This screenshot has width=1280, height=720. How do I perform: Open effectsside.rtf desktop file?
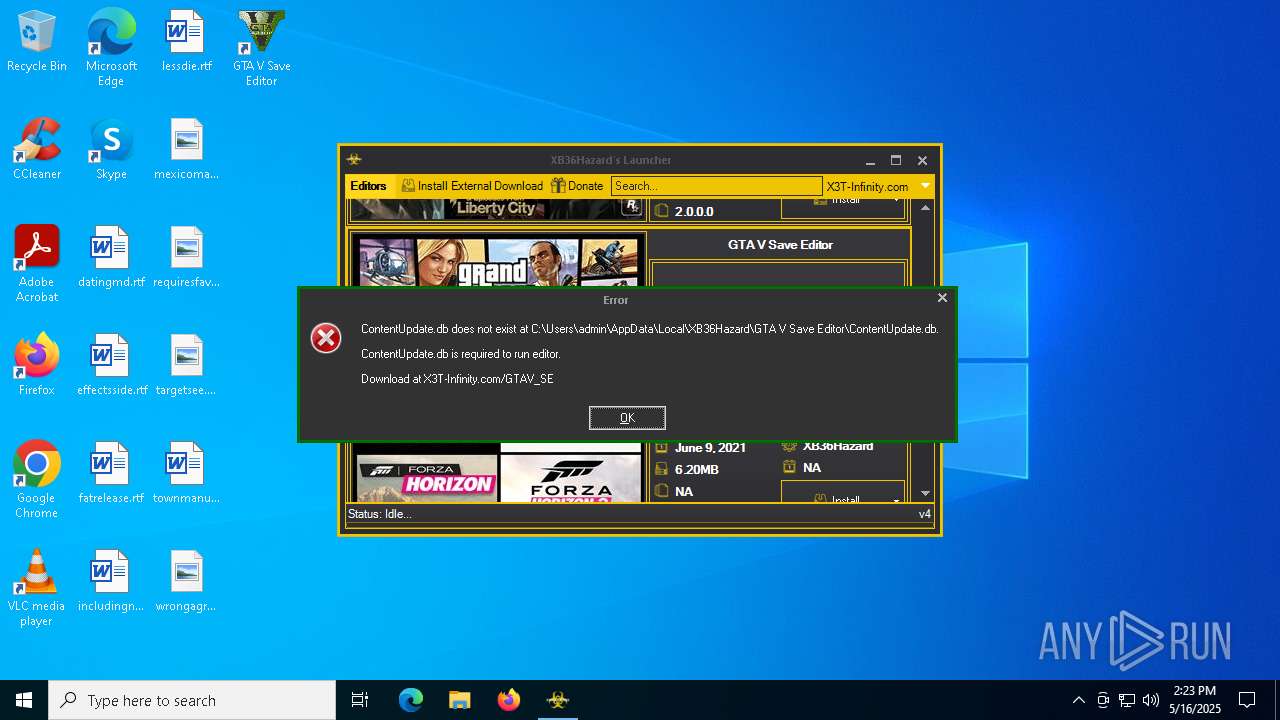pyautogui.click(x=111, y=366)
